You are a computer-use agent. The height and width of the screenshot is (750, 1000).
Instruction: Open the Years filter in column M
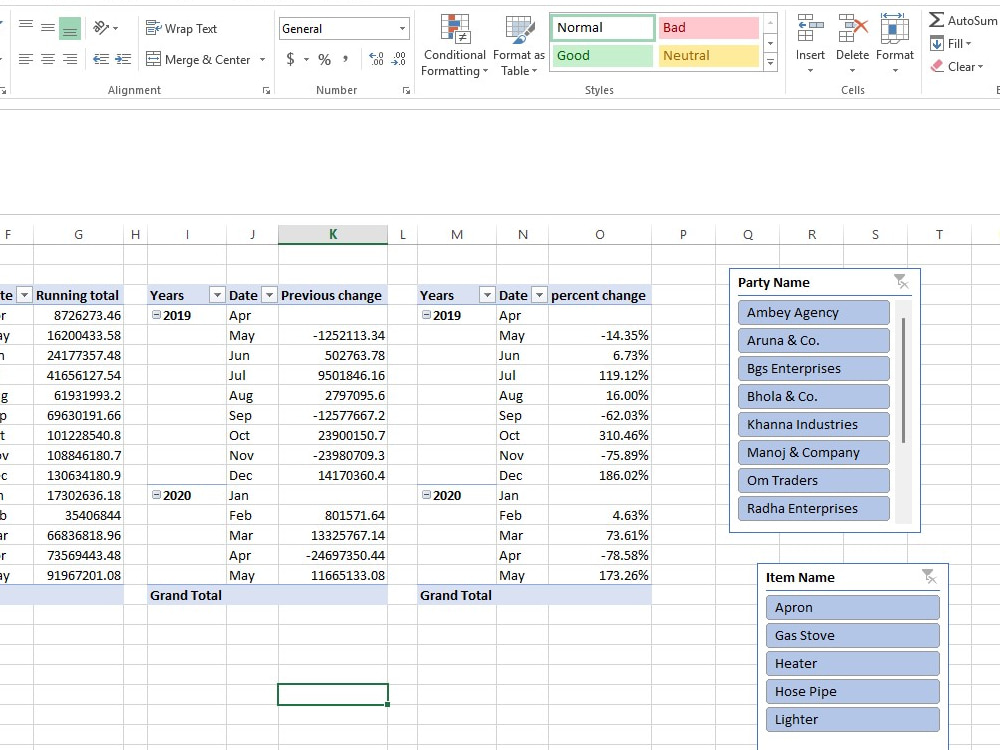[487, 295]
